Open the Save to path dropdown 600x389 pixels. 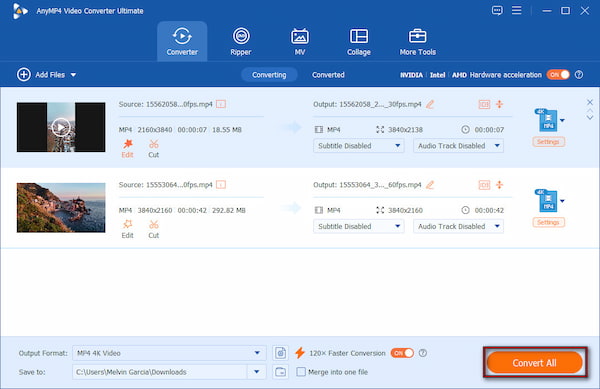(256, 372)
